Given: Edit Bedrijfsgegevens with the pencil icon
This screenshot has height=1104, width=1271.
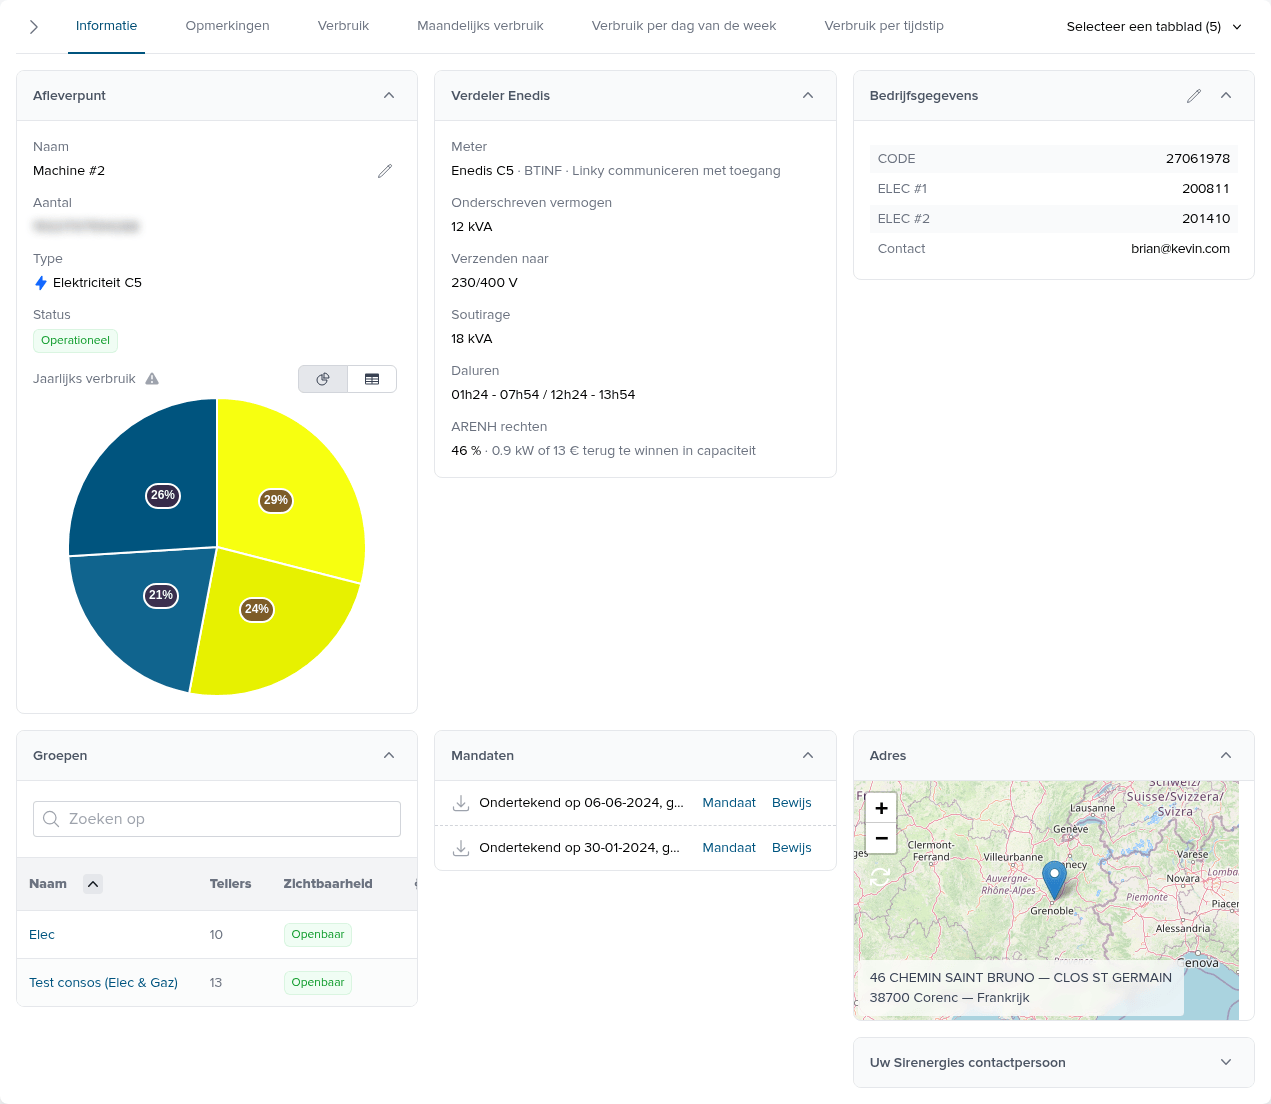Looking at the screenshot, I should (1193, 96).
